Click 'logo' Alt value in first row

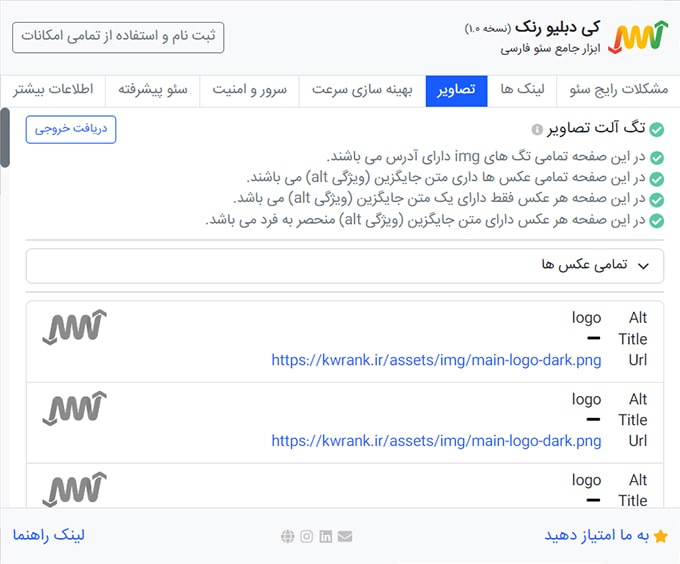pos(586,318)
